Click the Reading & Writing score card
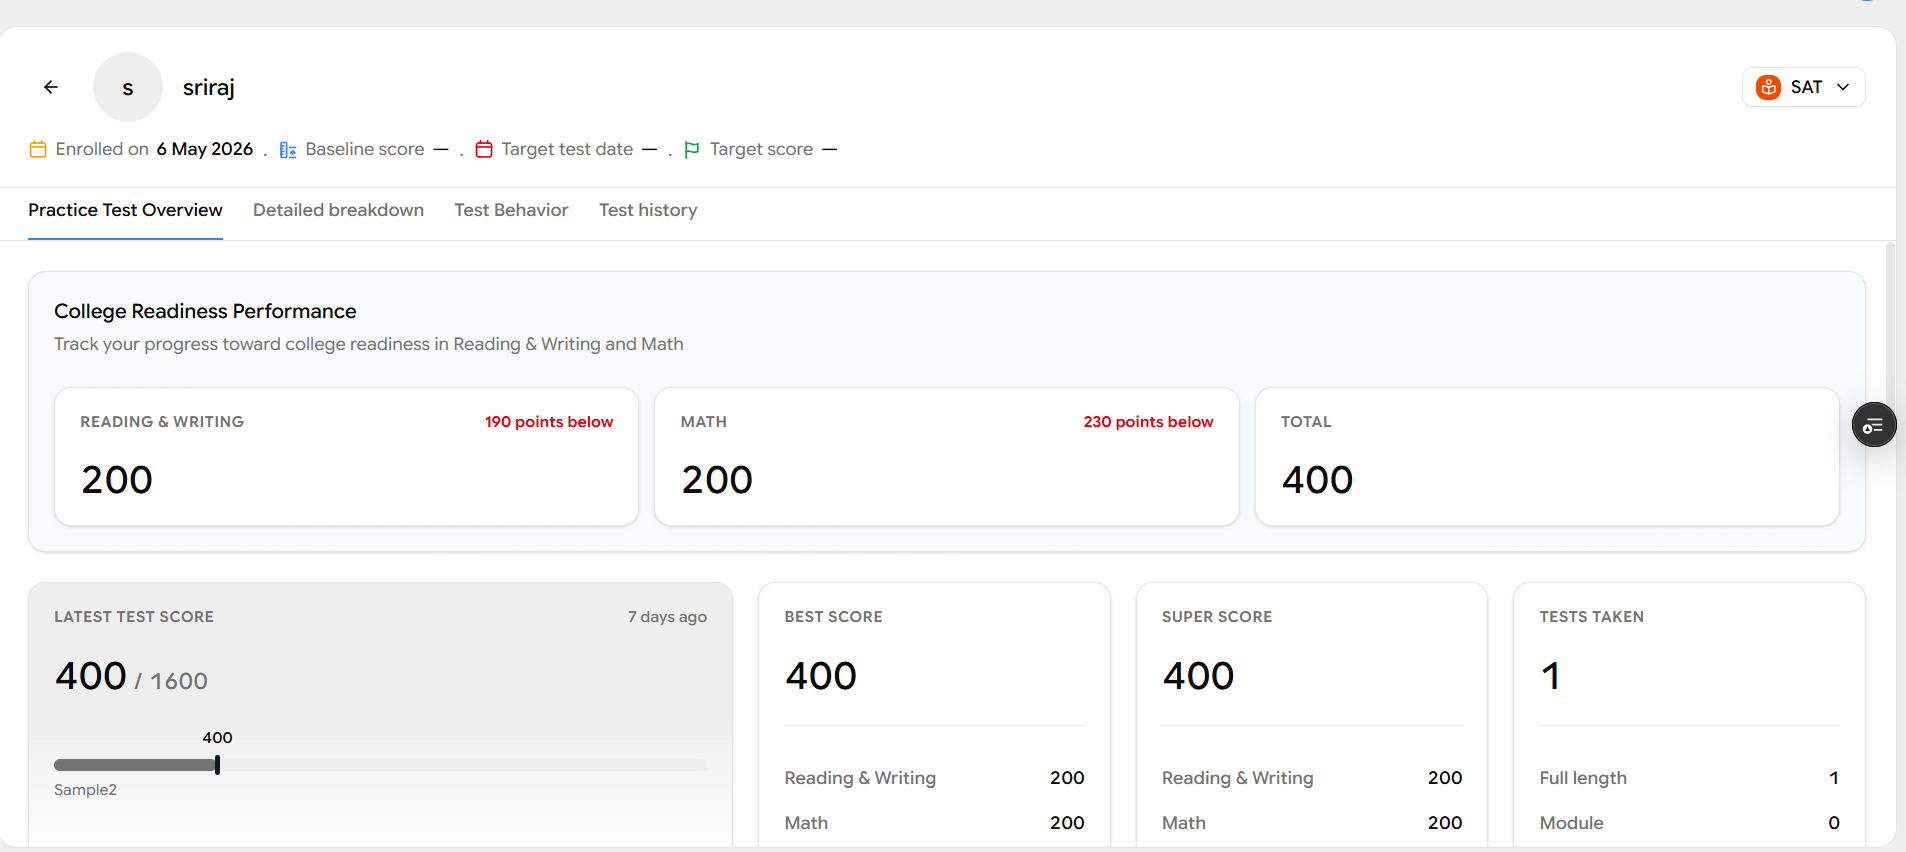 (346, 456)
